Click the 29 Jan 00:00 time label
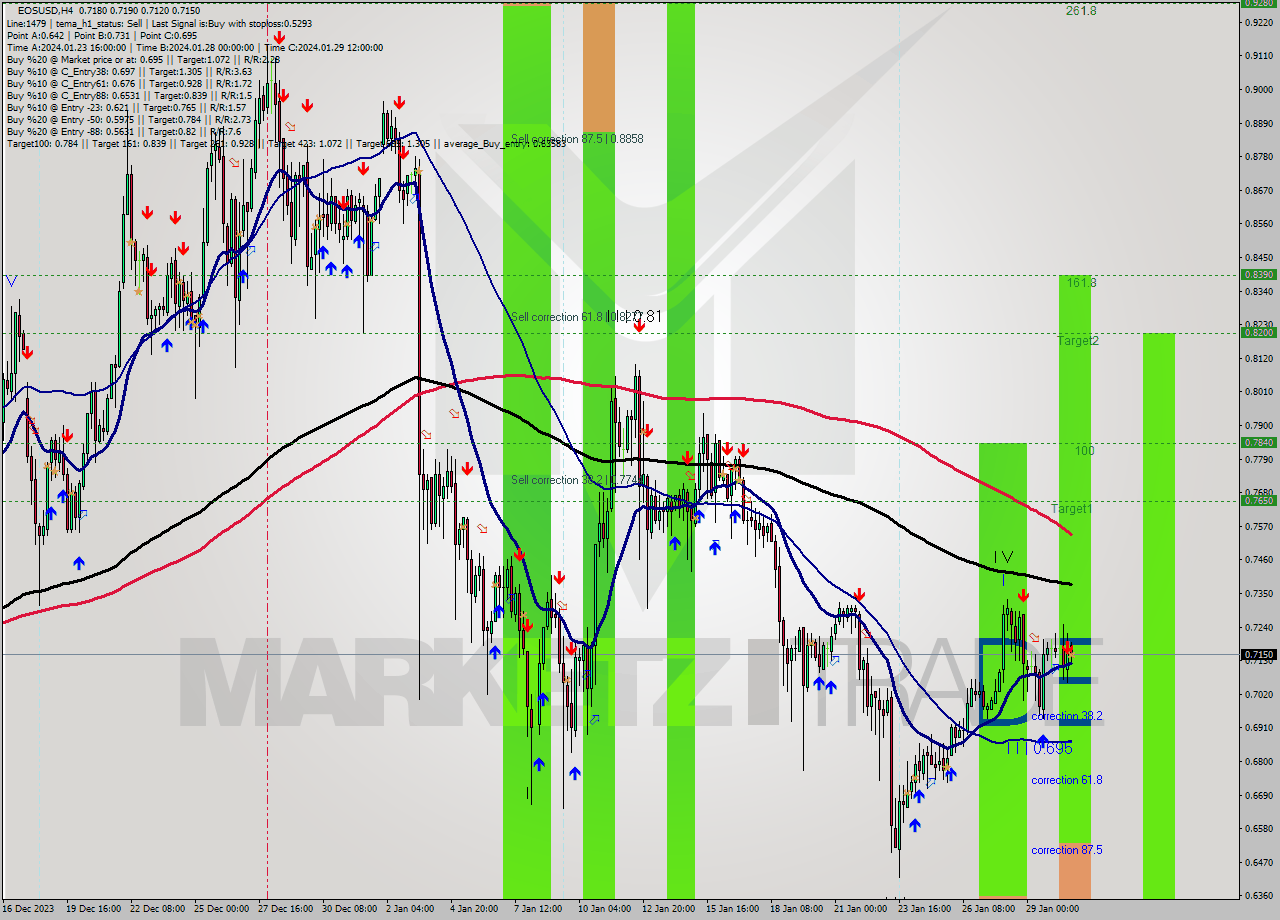The height and width of the screenshot is (920, 1280). point(1052,909)
